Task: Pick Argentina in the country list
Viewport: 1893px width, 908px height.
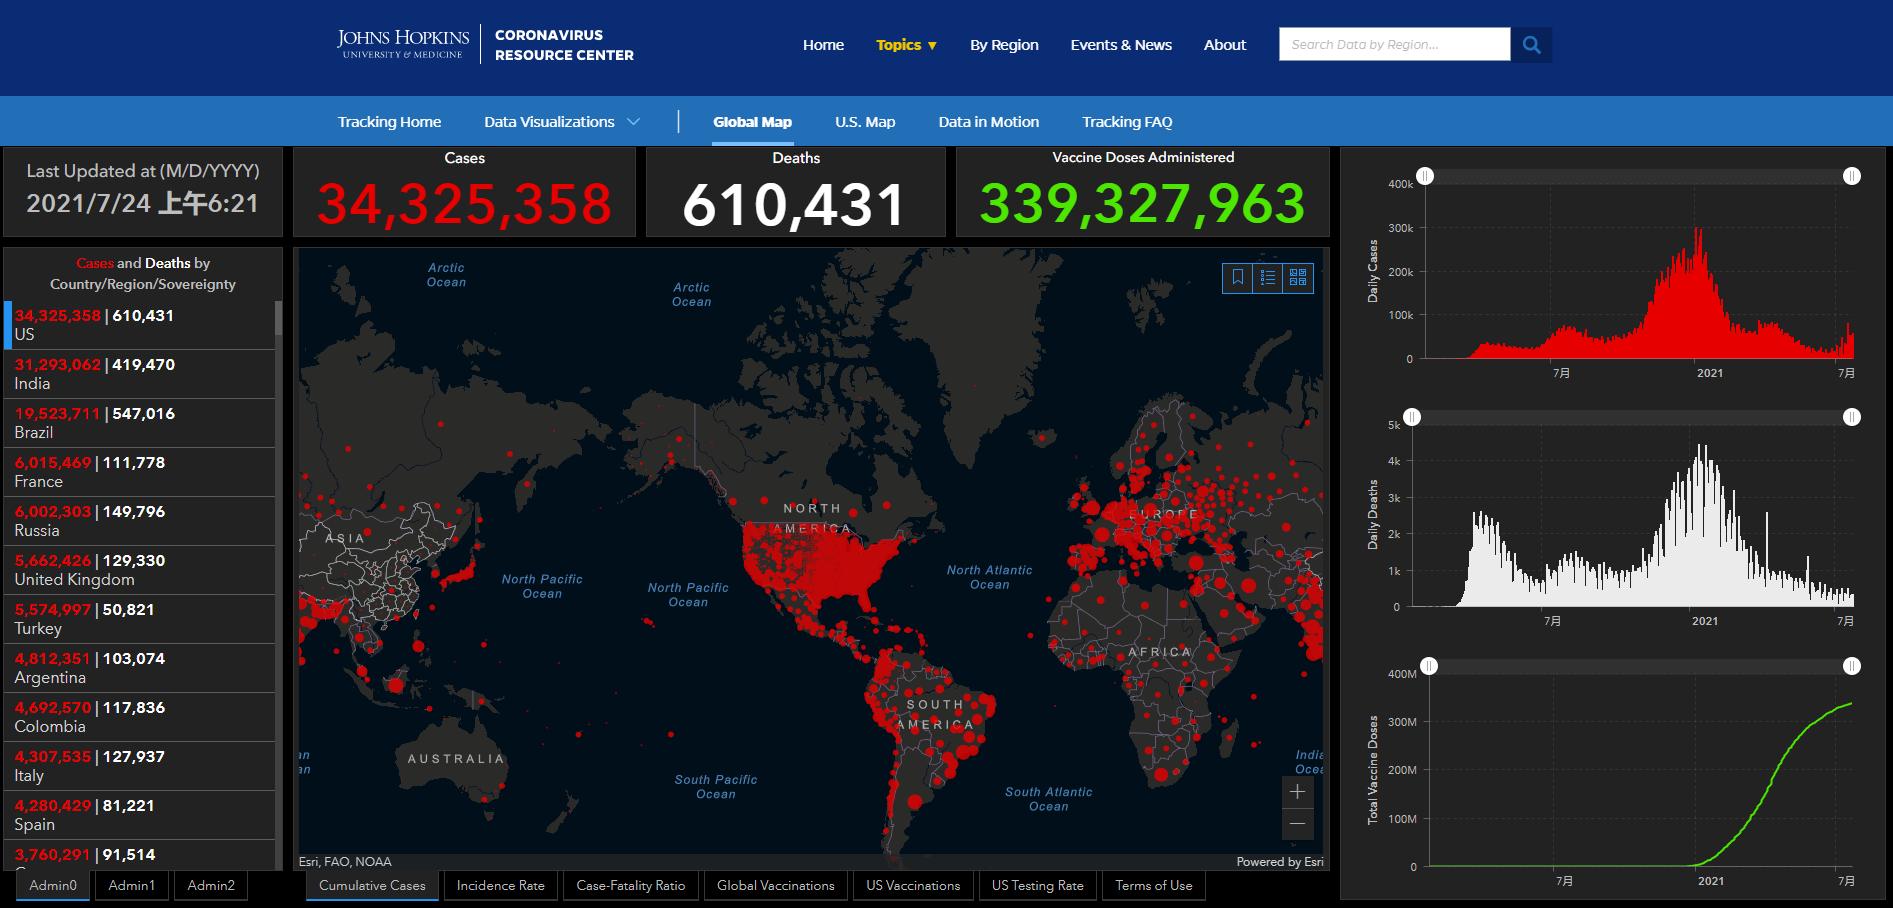Action: (x=140, y=668)
